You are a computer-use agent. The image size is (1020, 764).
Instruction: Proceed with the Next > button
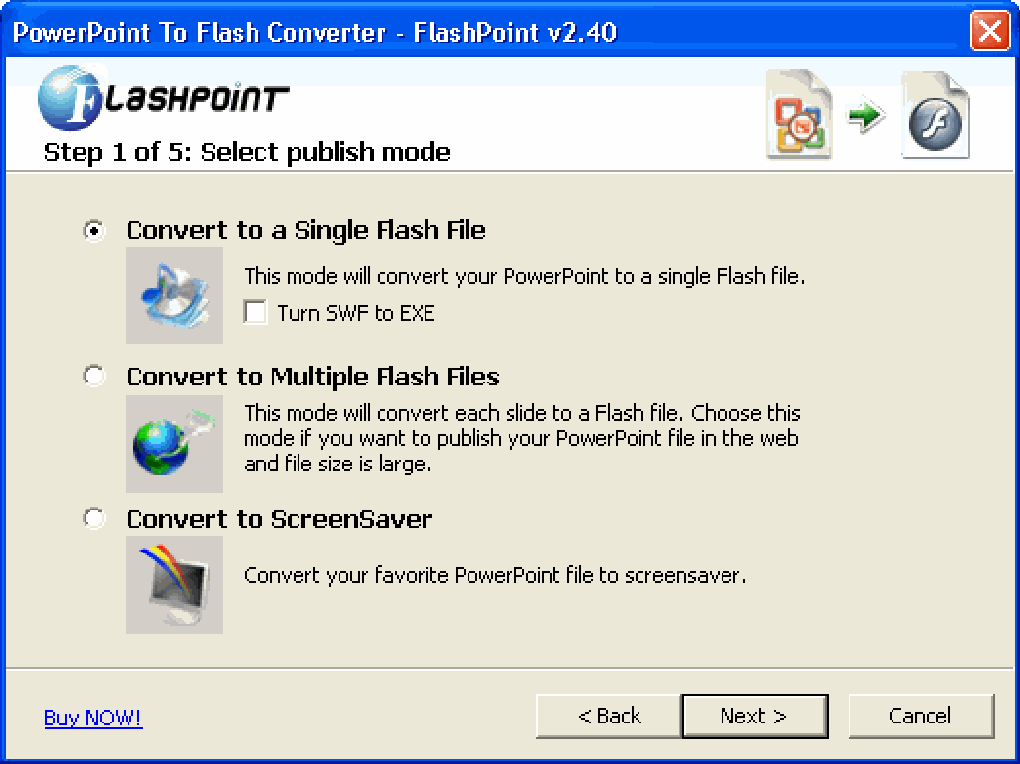click(755, 716)
